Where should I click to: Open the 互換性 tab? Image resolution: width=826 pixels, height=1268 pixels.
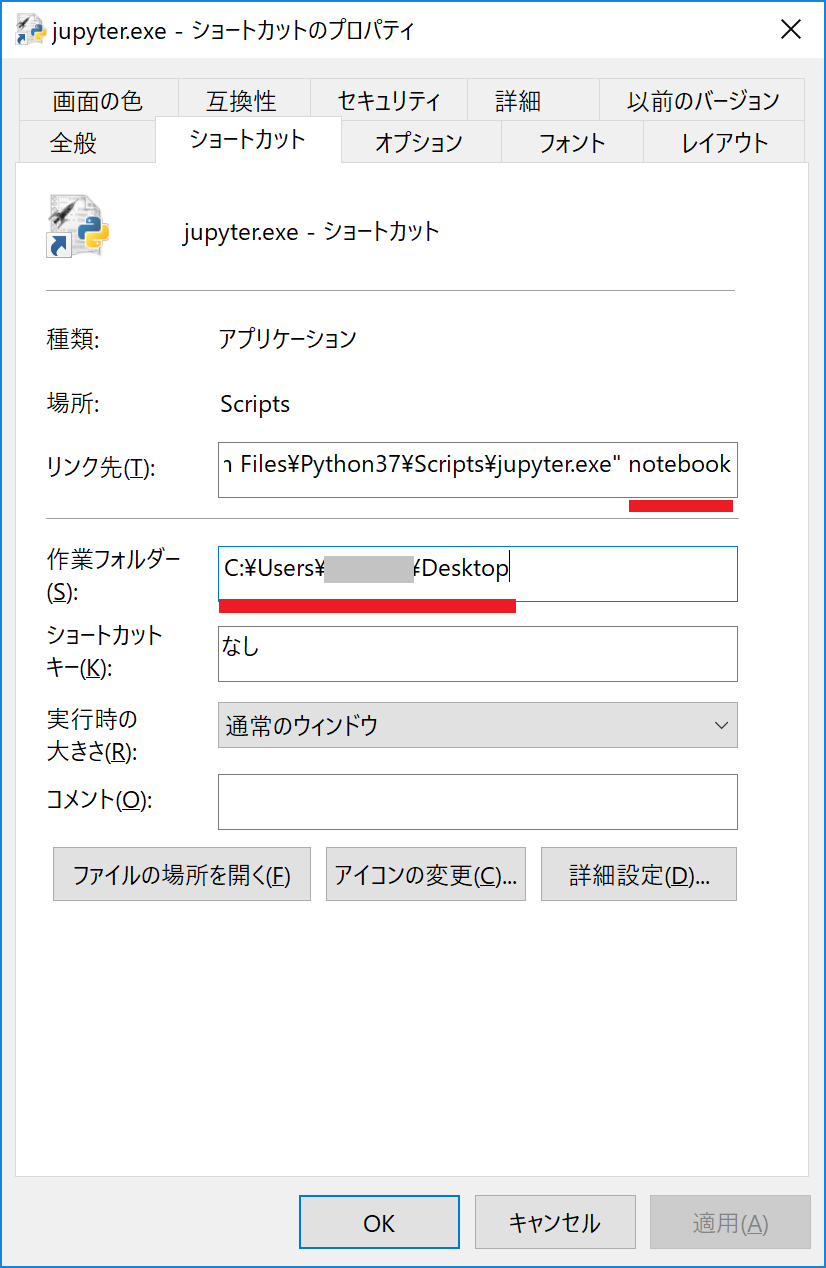(242, 101)
